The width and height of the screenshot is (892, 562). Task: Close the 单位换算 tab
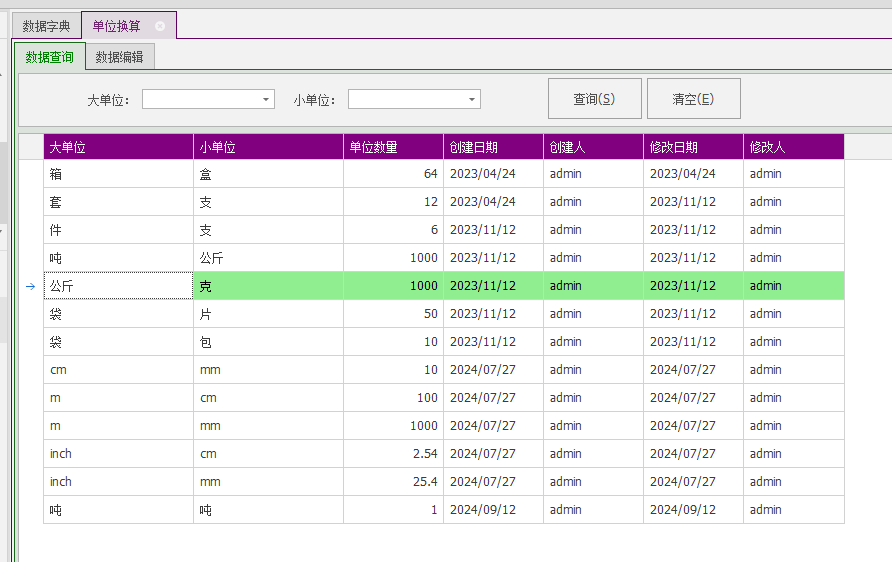(x=160, y=26)
